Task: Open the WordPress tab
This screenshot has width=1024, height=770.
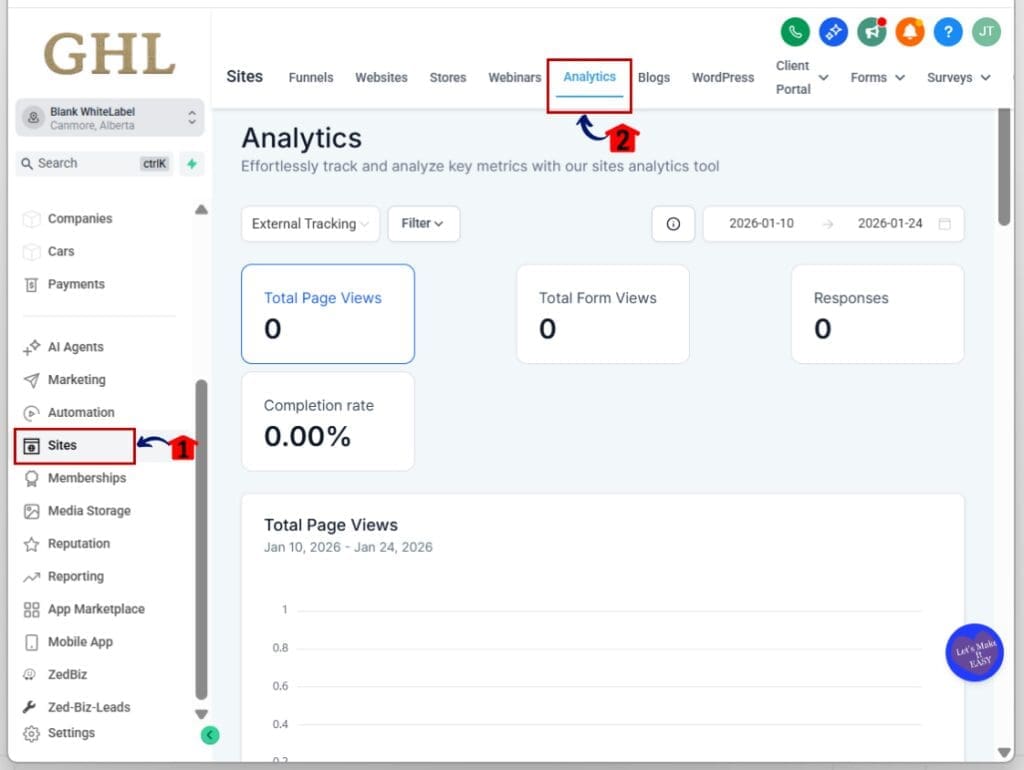Action: (x=722, y=77)
